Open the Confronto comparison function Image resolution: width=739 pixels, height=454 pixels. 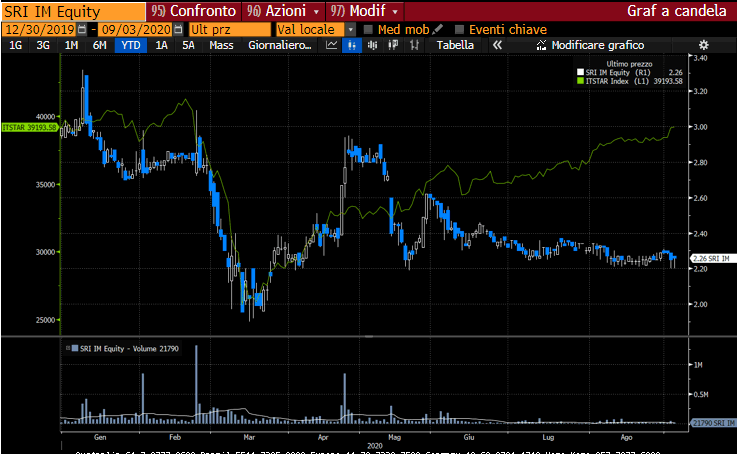[x=194, y=11]
